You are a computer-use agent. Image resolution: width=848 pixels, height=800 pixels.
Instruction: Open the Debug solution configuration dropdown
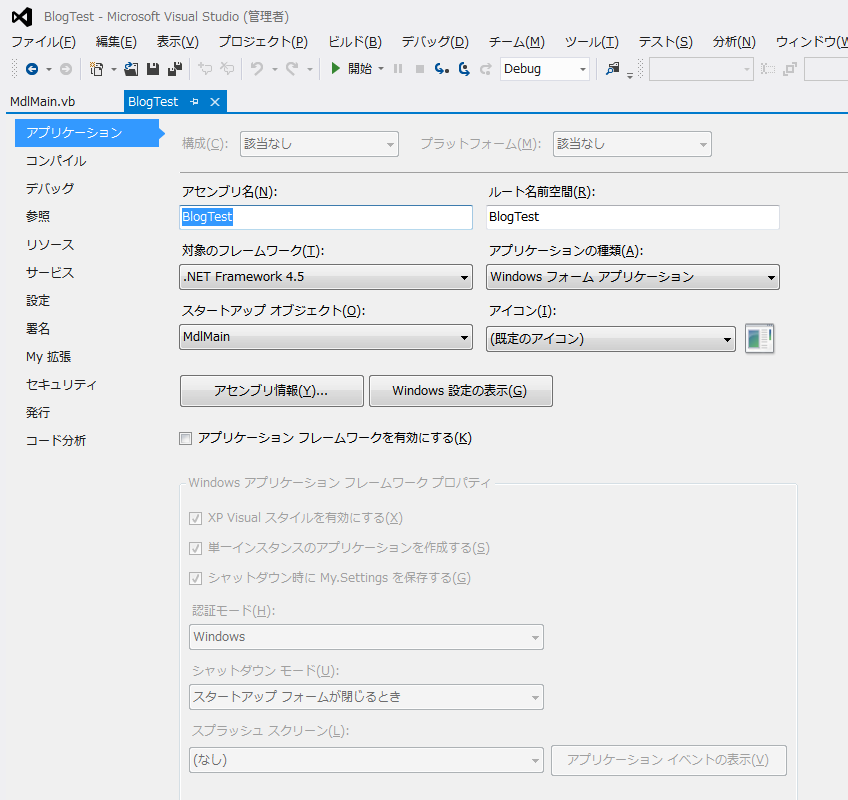click(x=545, y=69)
